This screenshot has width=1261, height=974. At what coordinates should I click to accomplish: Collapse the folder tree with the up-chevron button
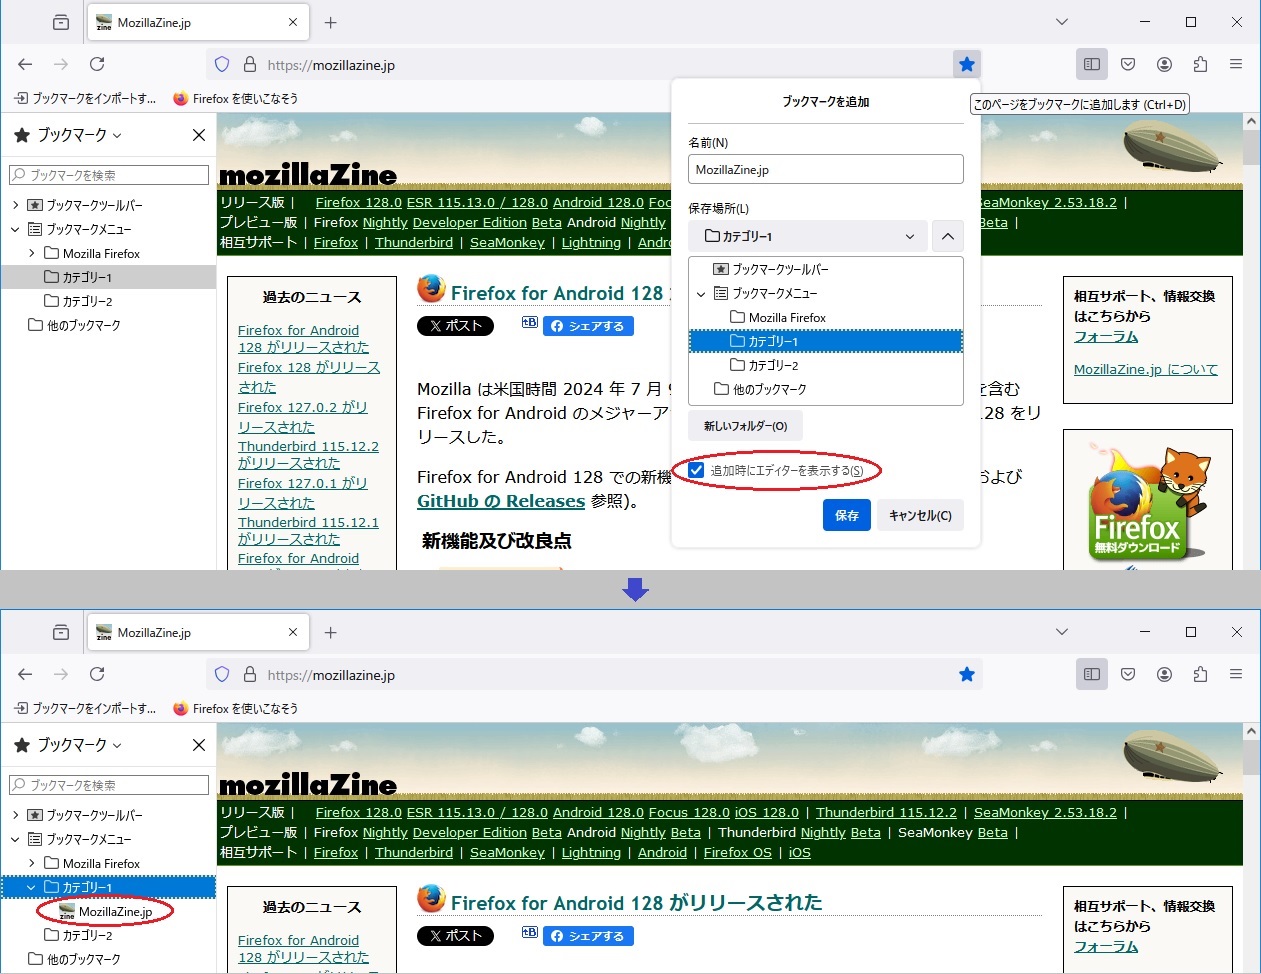click(x=947, y=237)
